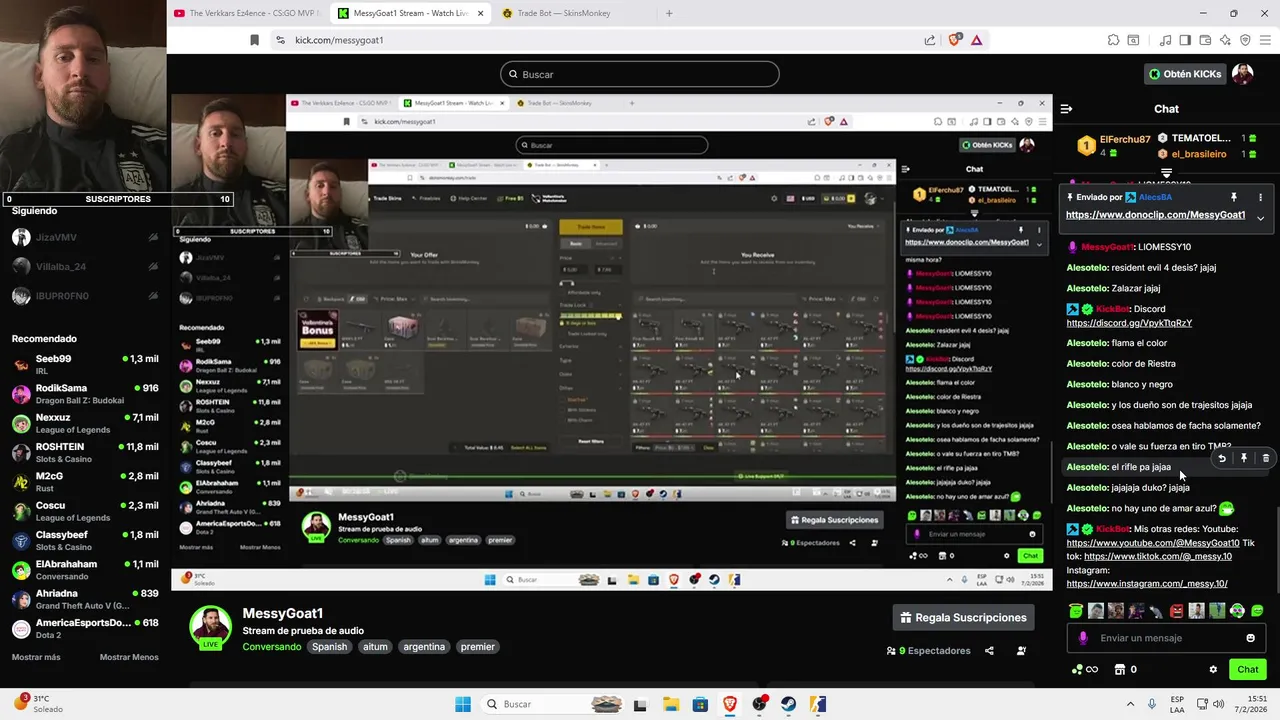The width and height of the screenshot is (1280, 720).
Task: Open browser extensions puzzle icon
Action: point(1114,40)
